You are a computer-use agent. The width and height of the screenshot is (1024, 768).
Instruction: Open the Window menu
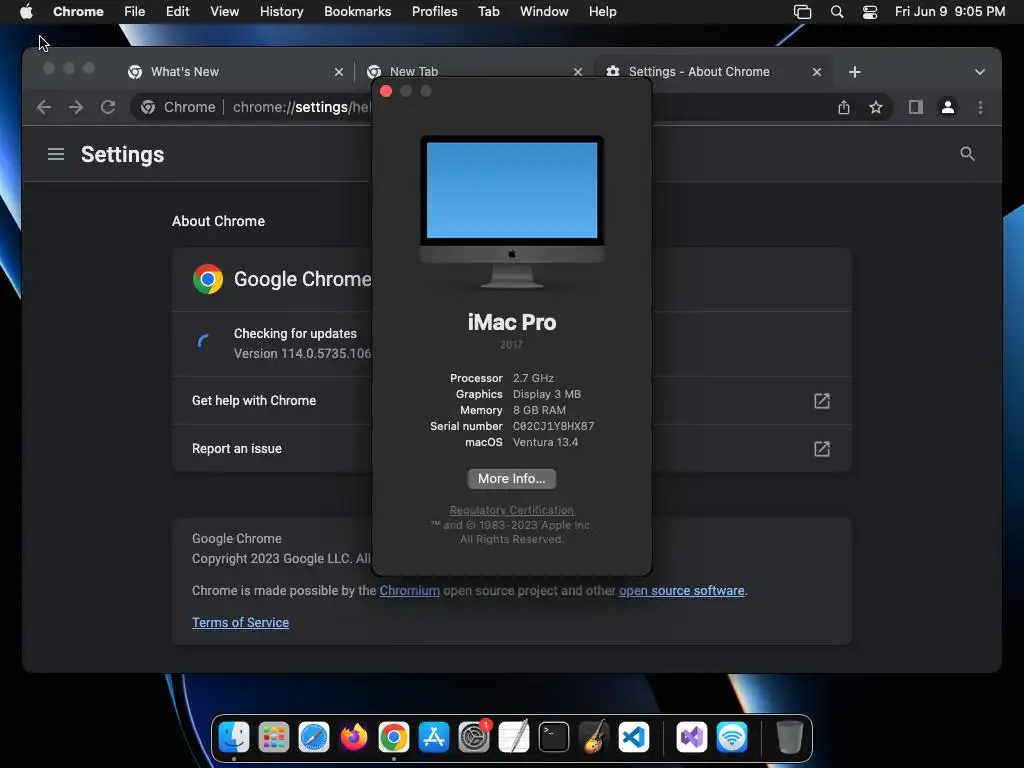click(544, 12)
